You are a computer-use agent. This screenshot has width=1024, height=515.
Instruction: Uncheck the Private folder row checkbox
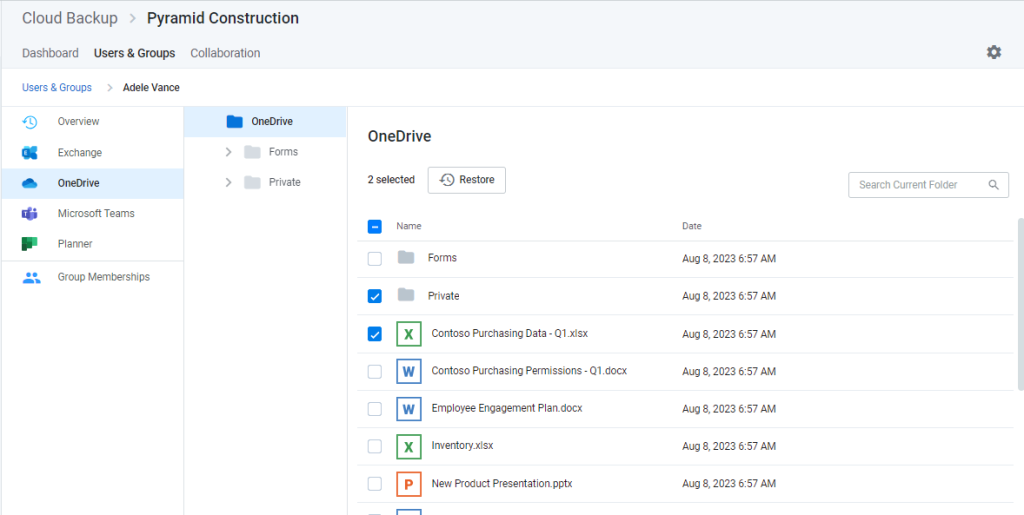tap(375, 296)
